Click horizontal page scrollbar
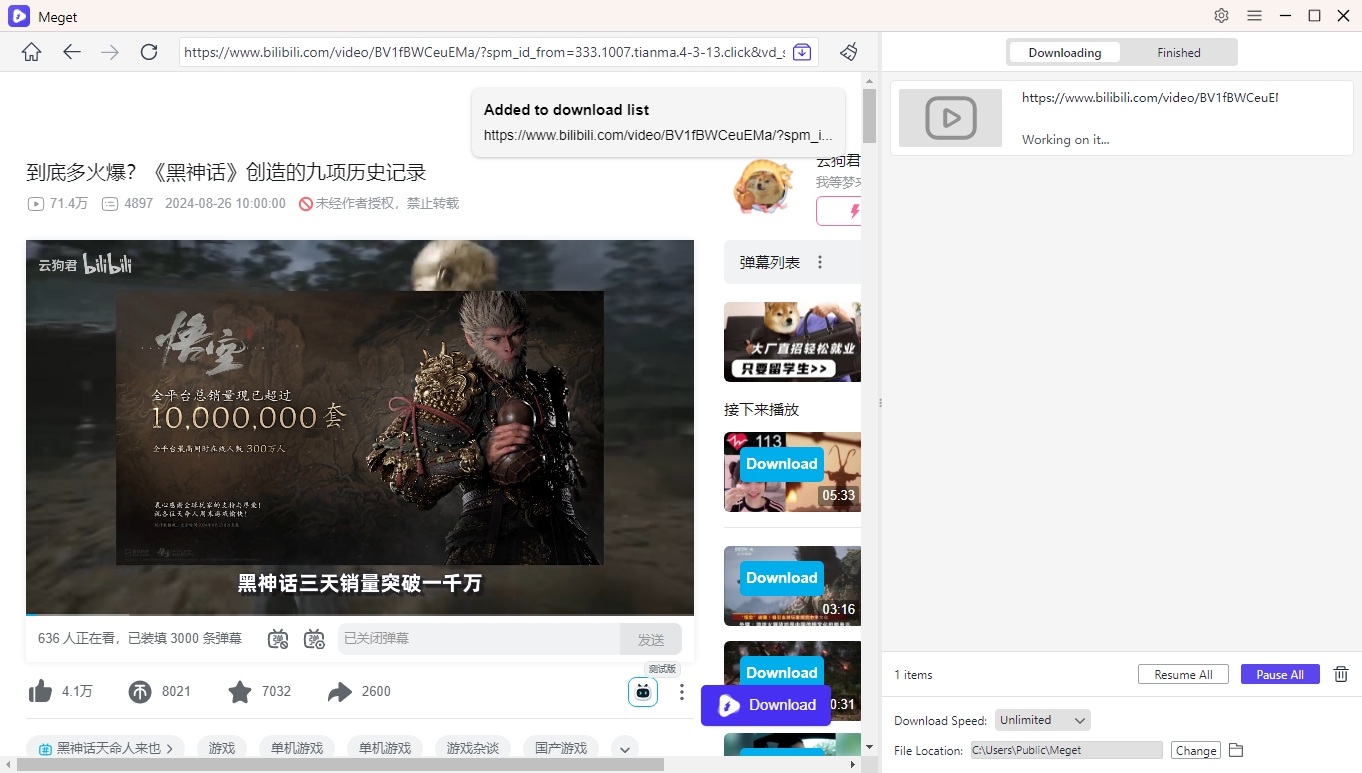The image size is (1362, 773). (340, 764)
